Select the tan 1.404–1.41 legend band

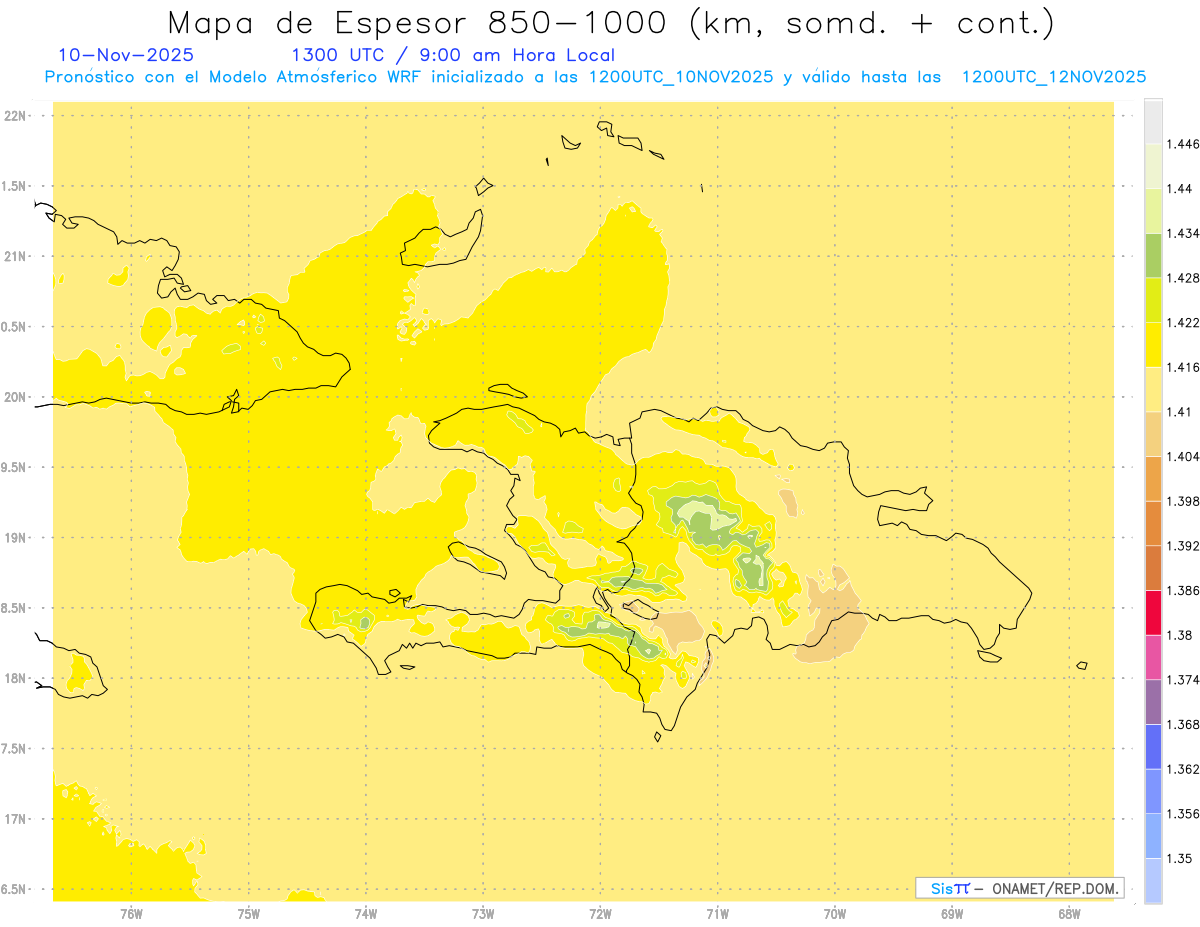coord(1153,434)
